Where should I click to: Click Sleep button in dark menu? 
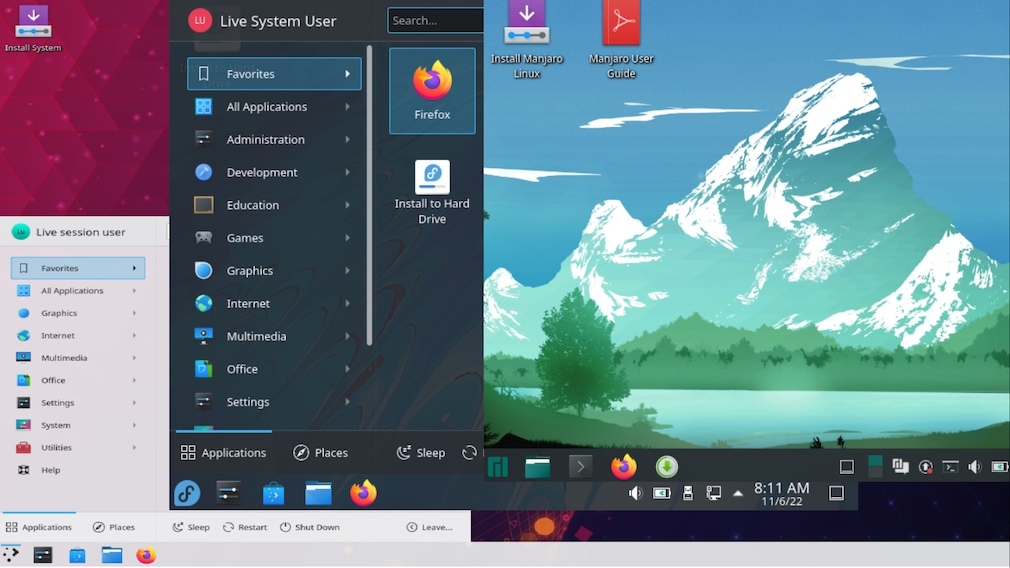point(421,453)
